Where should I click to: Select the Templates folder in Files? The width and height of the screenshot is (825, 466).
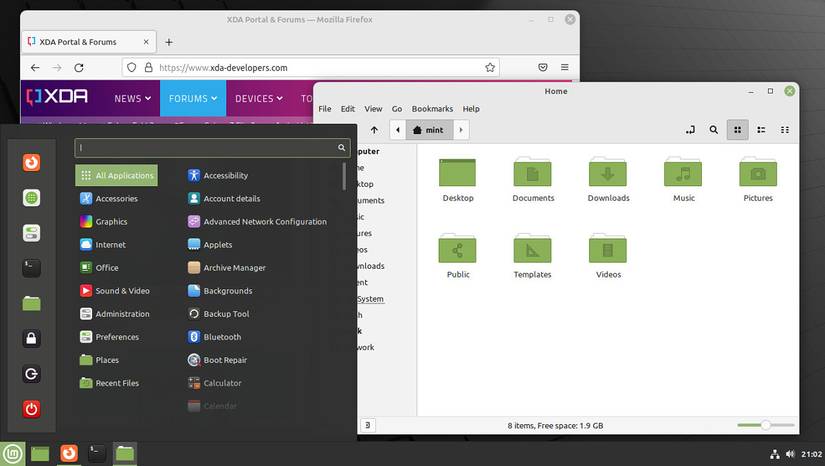click(532, 256)
